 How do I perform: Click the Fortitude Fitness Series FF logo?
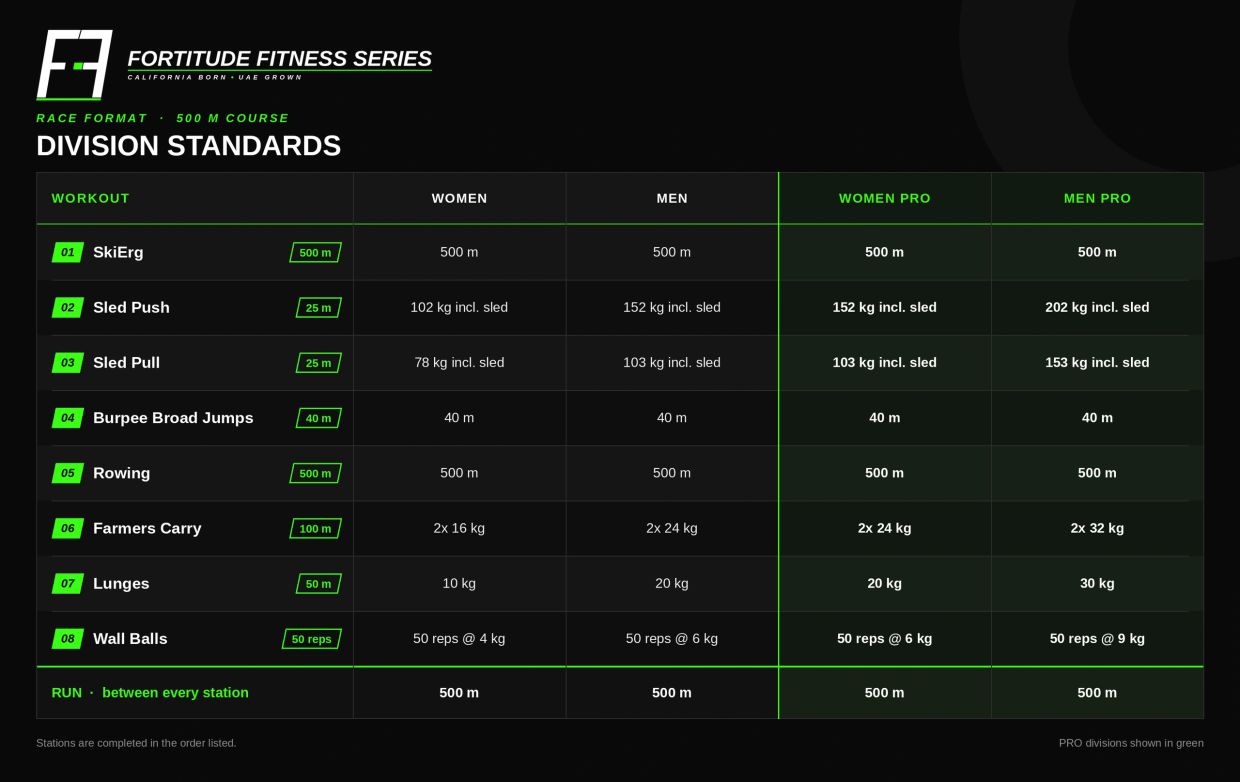(74, 65)
